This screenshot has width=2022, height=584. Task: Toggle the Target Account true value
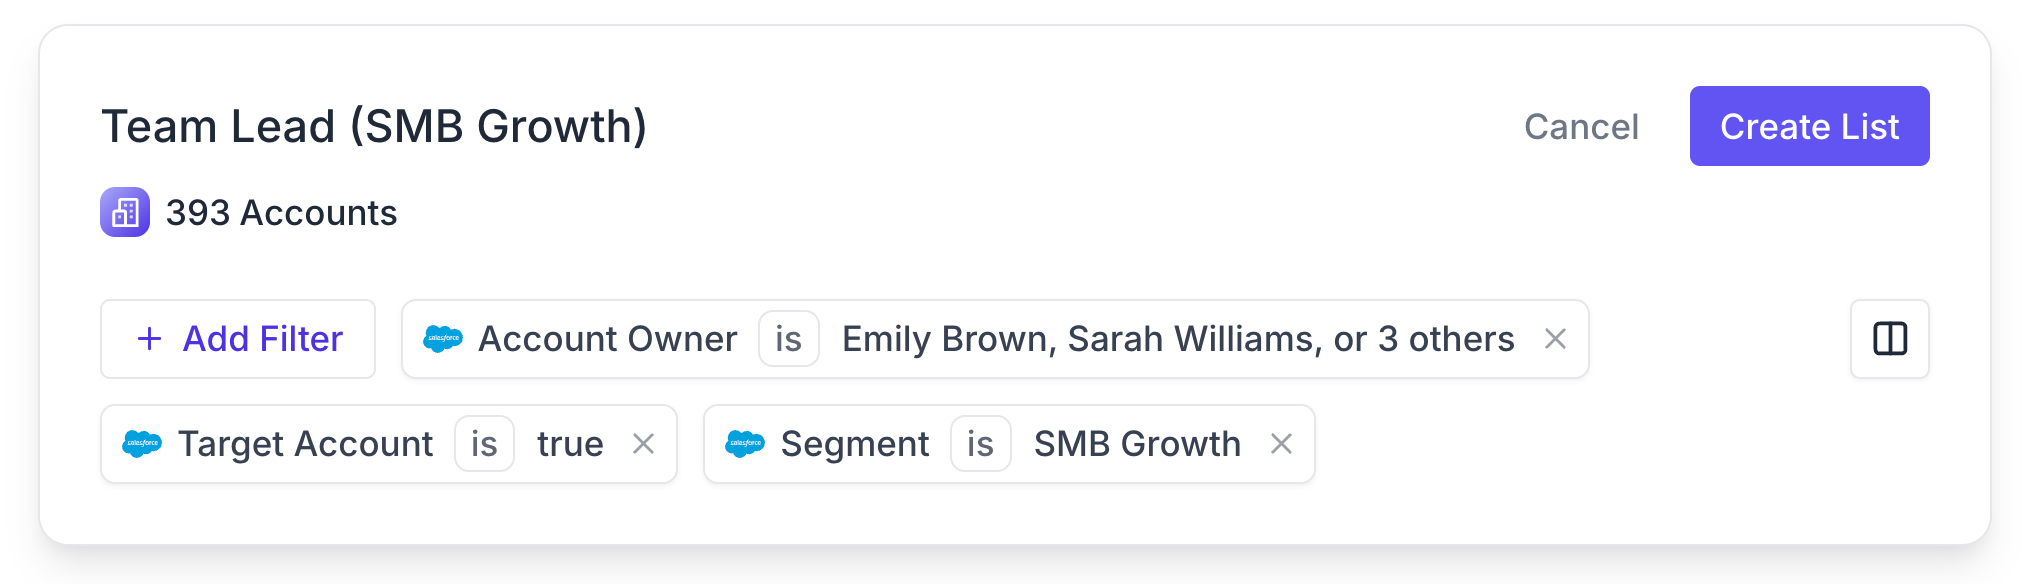coord(571,444)
